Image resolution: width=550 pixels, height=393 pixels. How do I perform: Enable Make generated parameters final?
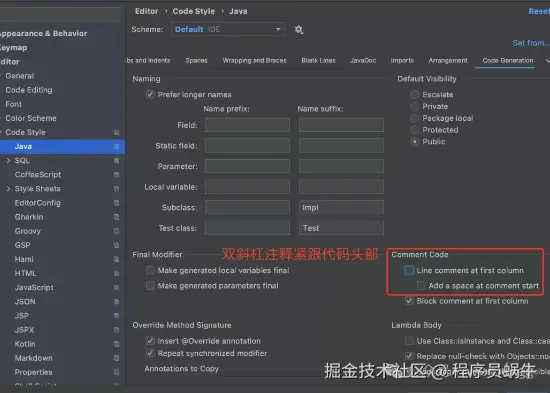click(x=150, y=286)
